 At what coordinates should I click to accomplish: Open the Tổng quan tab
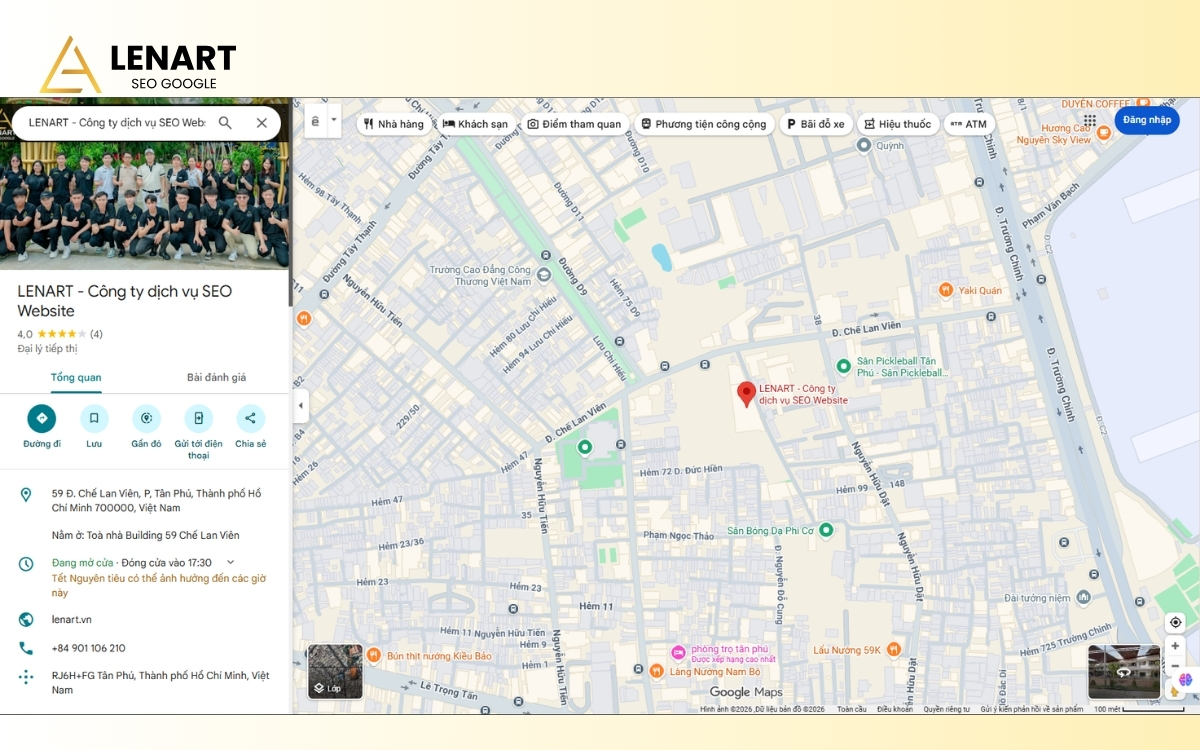pyautogui.click(x=76, y=377)
